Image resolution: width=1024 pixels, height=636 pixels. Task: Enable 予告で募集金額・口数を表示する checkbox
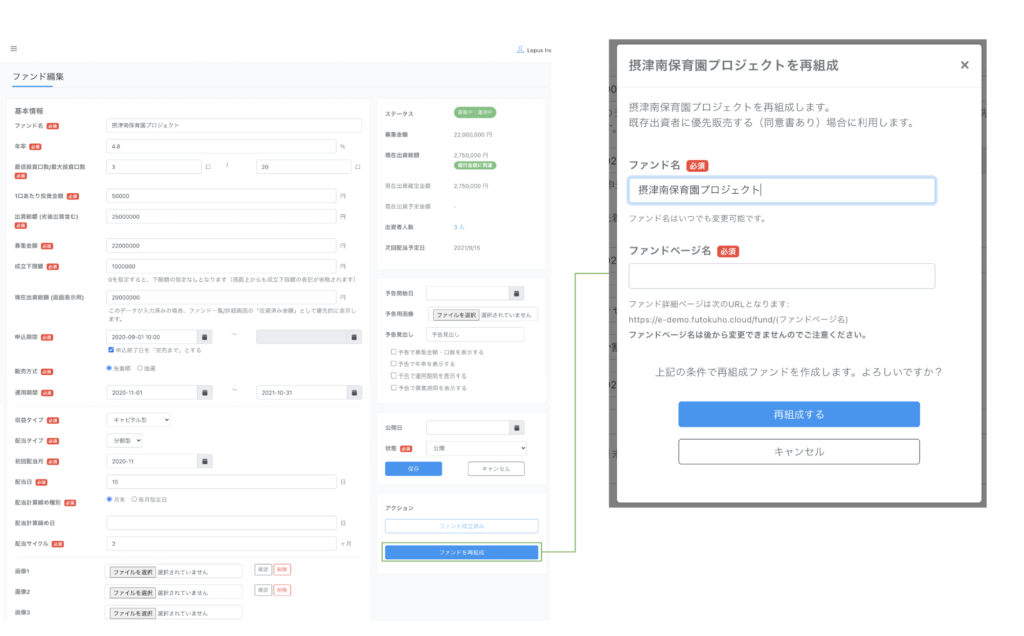[393, 352]
